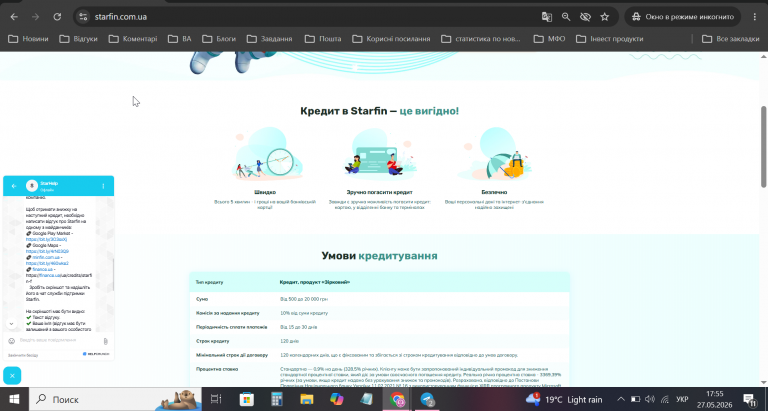Click the Windows search box Поиск
The height and width of the screenshot is (411, 768).
coord(115,399)
